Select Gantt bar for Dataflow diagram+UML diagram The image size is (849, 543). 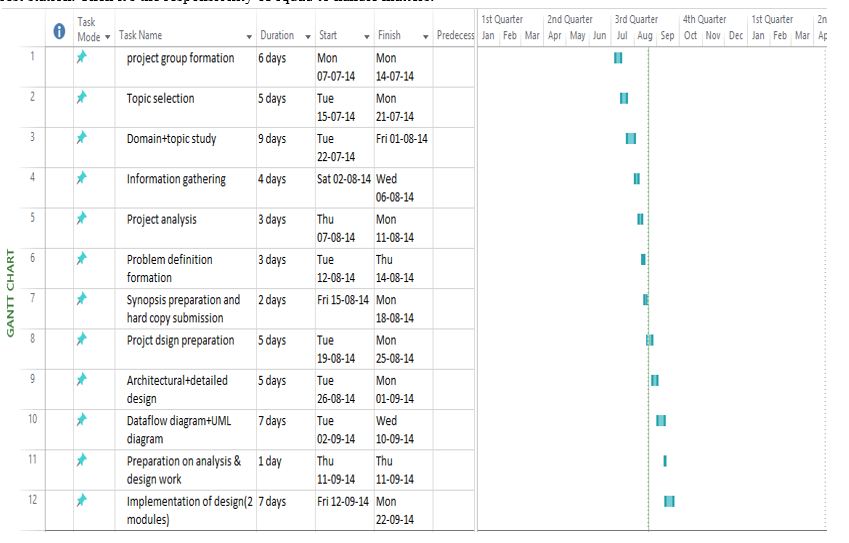(x=661, y=421)
